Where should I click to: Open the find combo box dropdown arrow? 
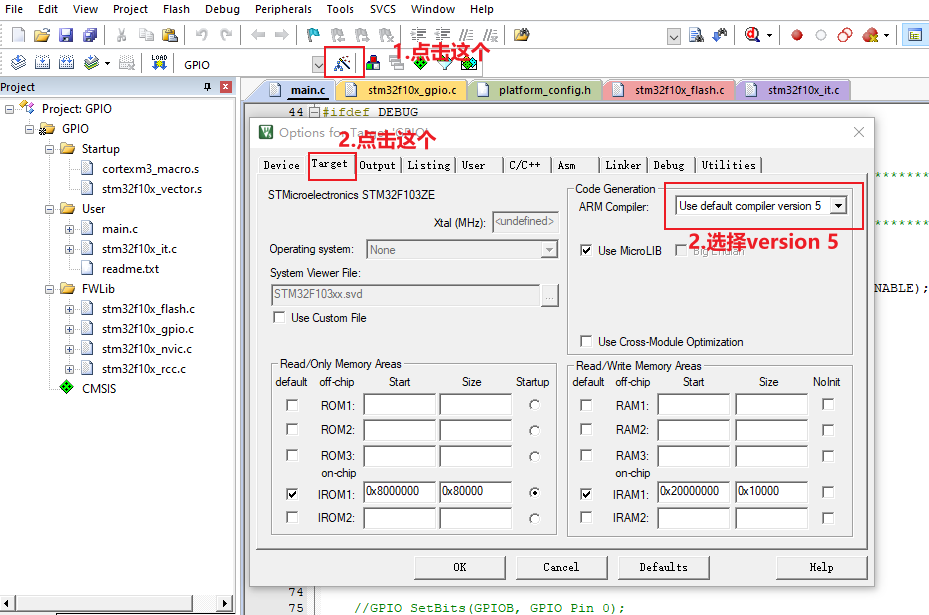(x=674, y=37)
